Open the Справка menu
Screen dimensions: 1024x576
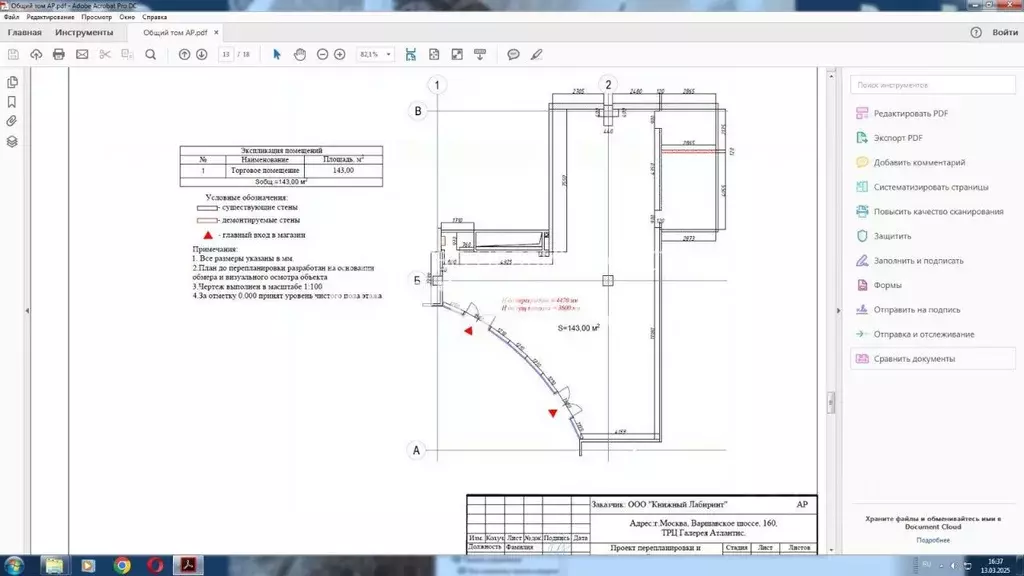155,17
